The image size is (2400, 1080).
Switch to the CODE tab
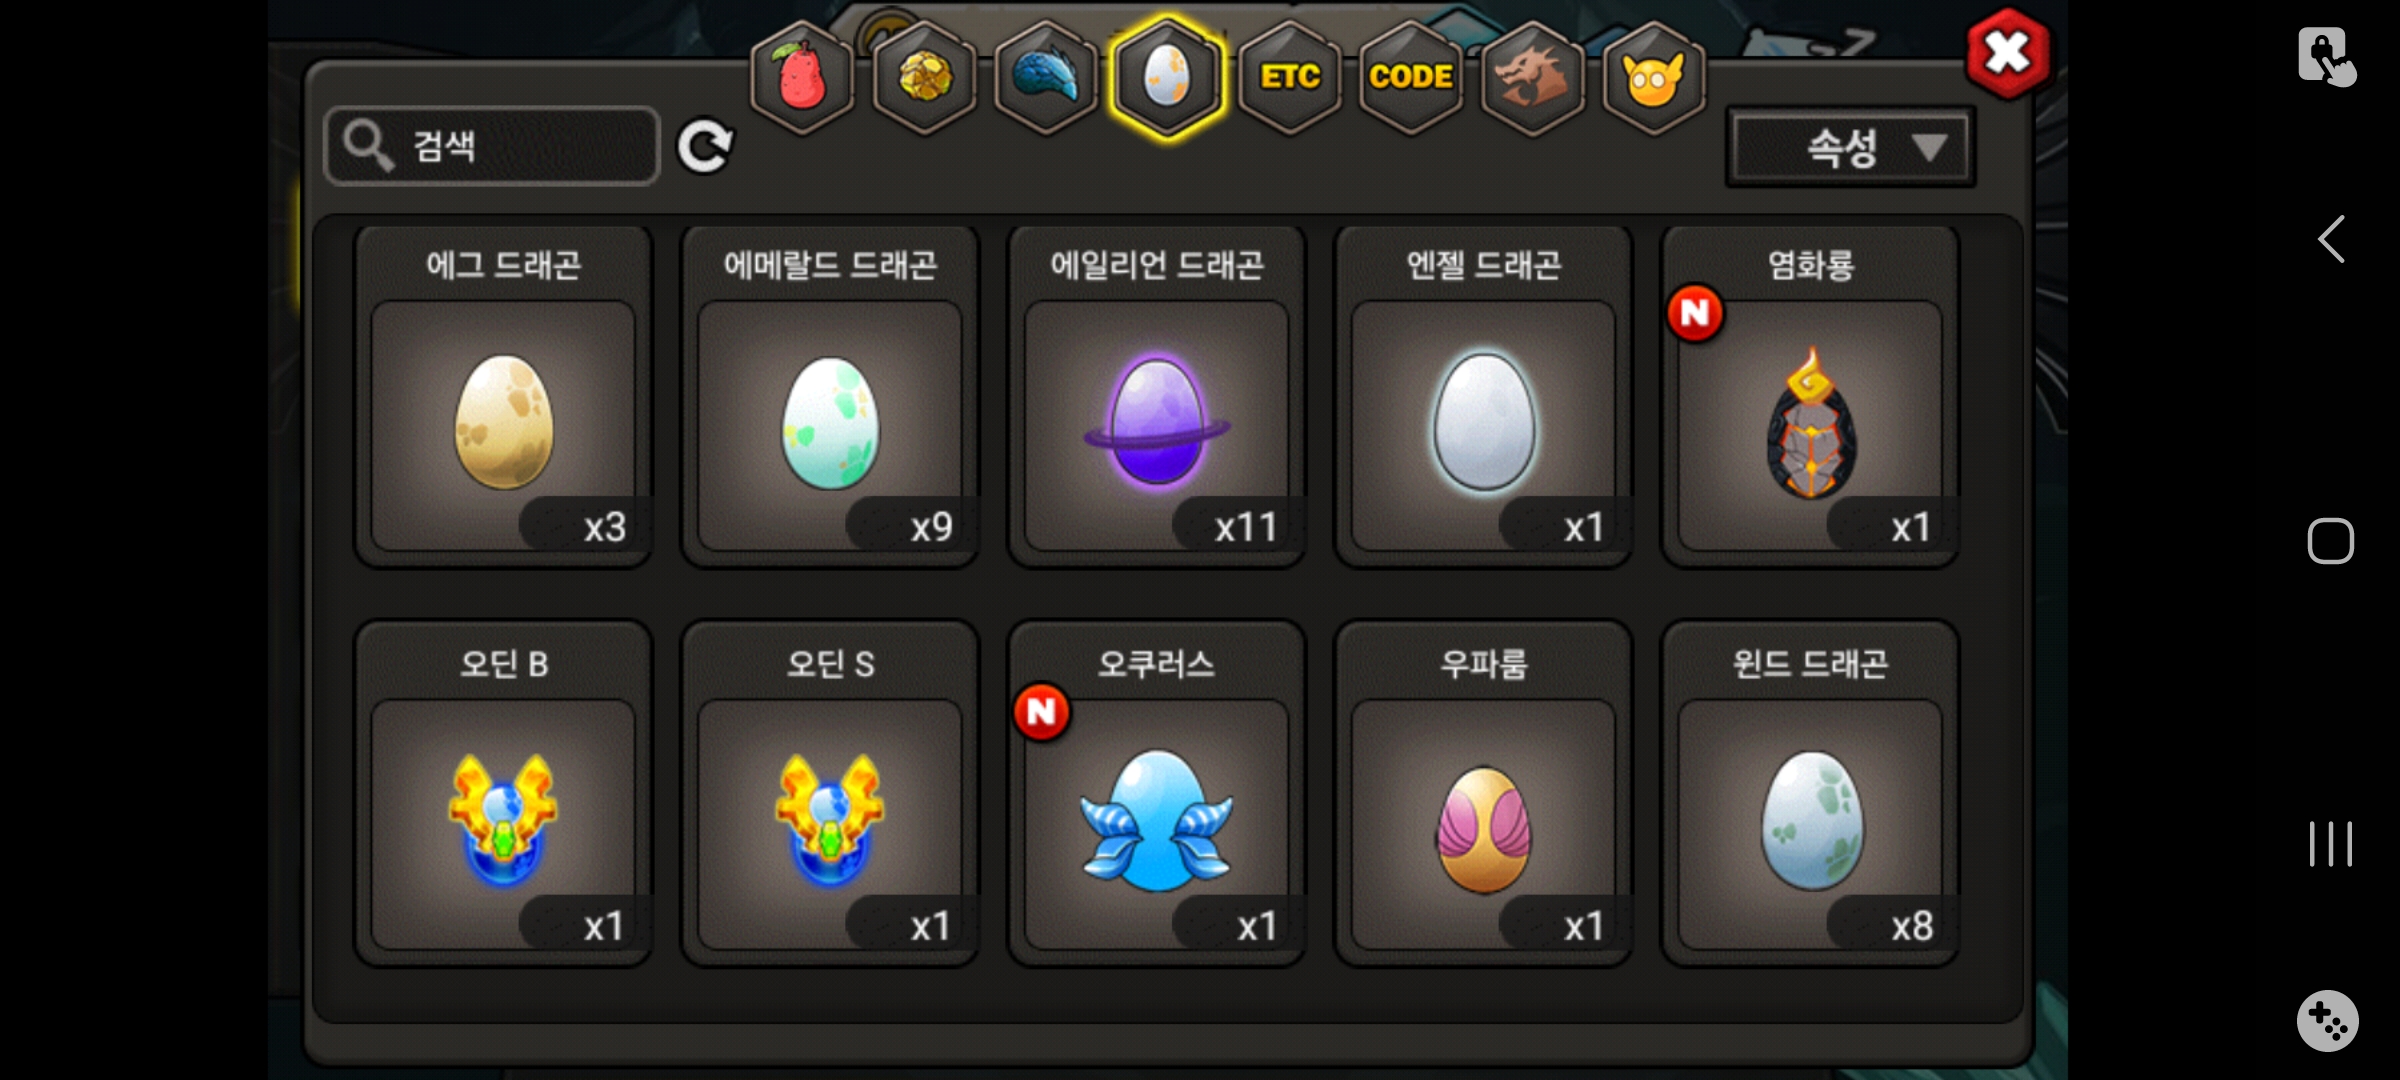[x=1411, y=77]
